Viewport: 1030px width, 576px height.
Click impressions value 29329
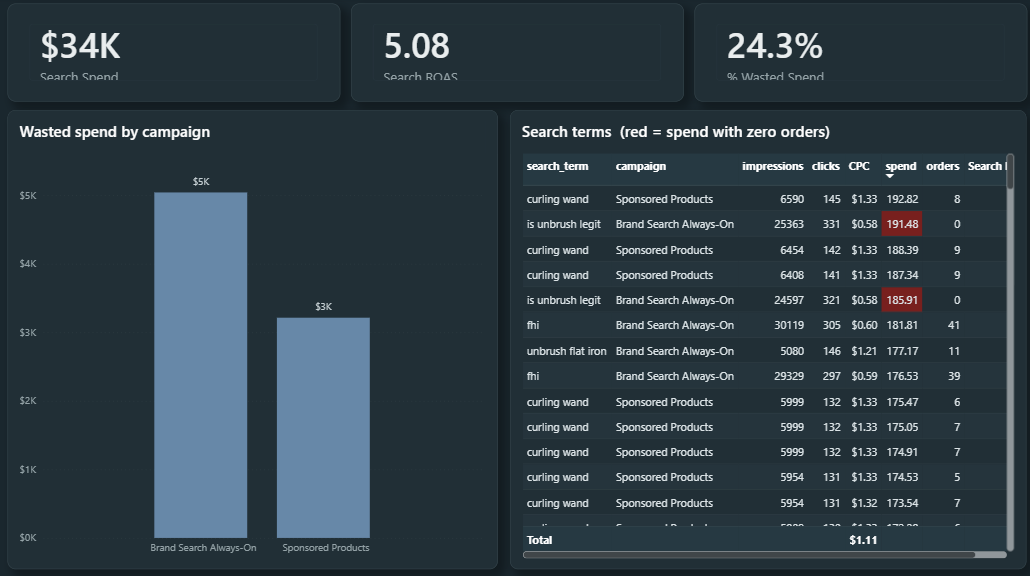click(788, 376)
